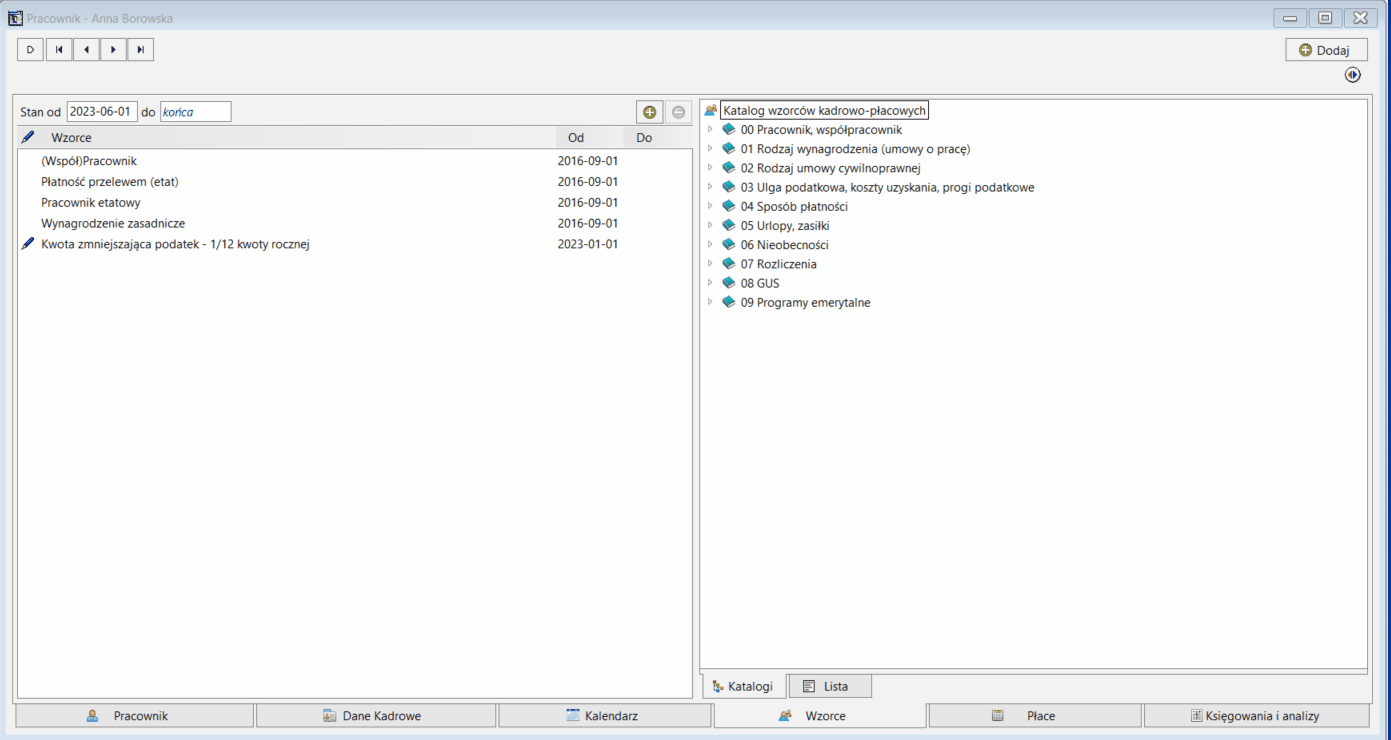Screen dimensions: 1391x740
Task: Switch to the Pracownik tab
Action: [x=135, y=716]
